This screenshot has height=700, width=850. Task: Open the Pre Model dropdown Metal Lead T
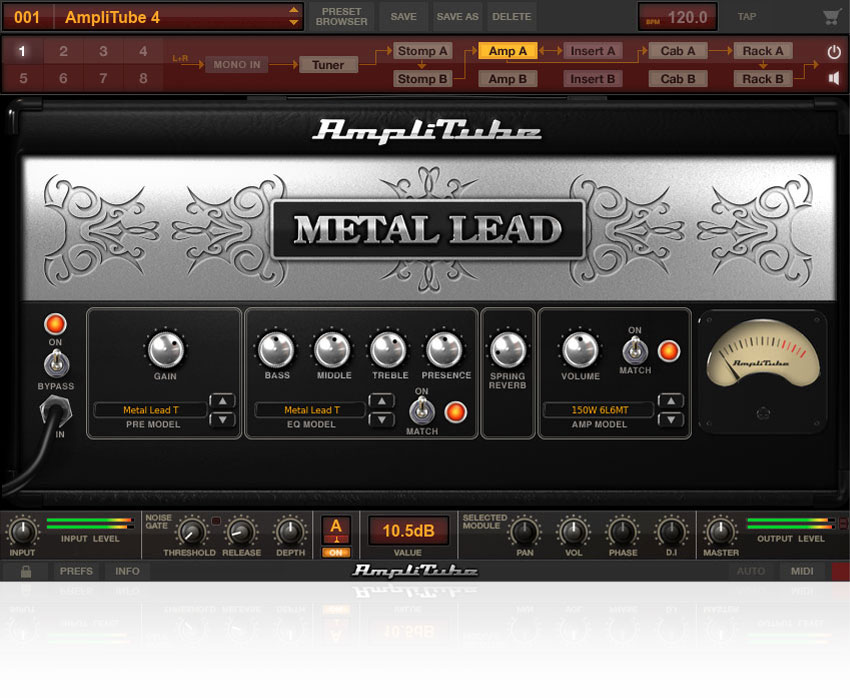[x=150, y=410]
